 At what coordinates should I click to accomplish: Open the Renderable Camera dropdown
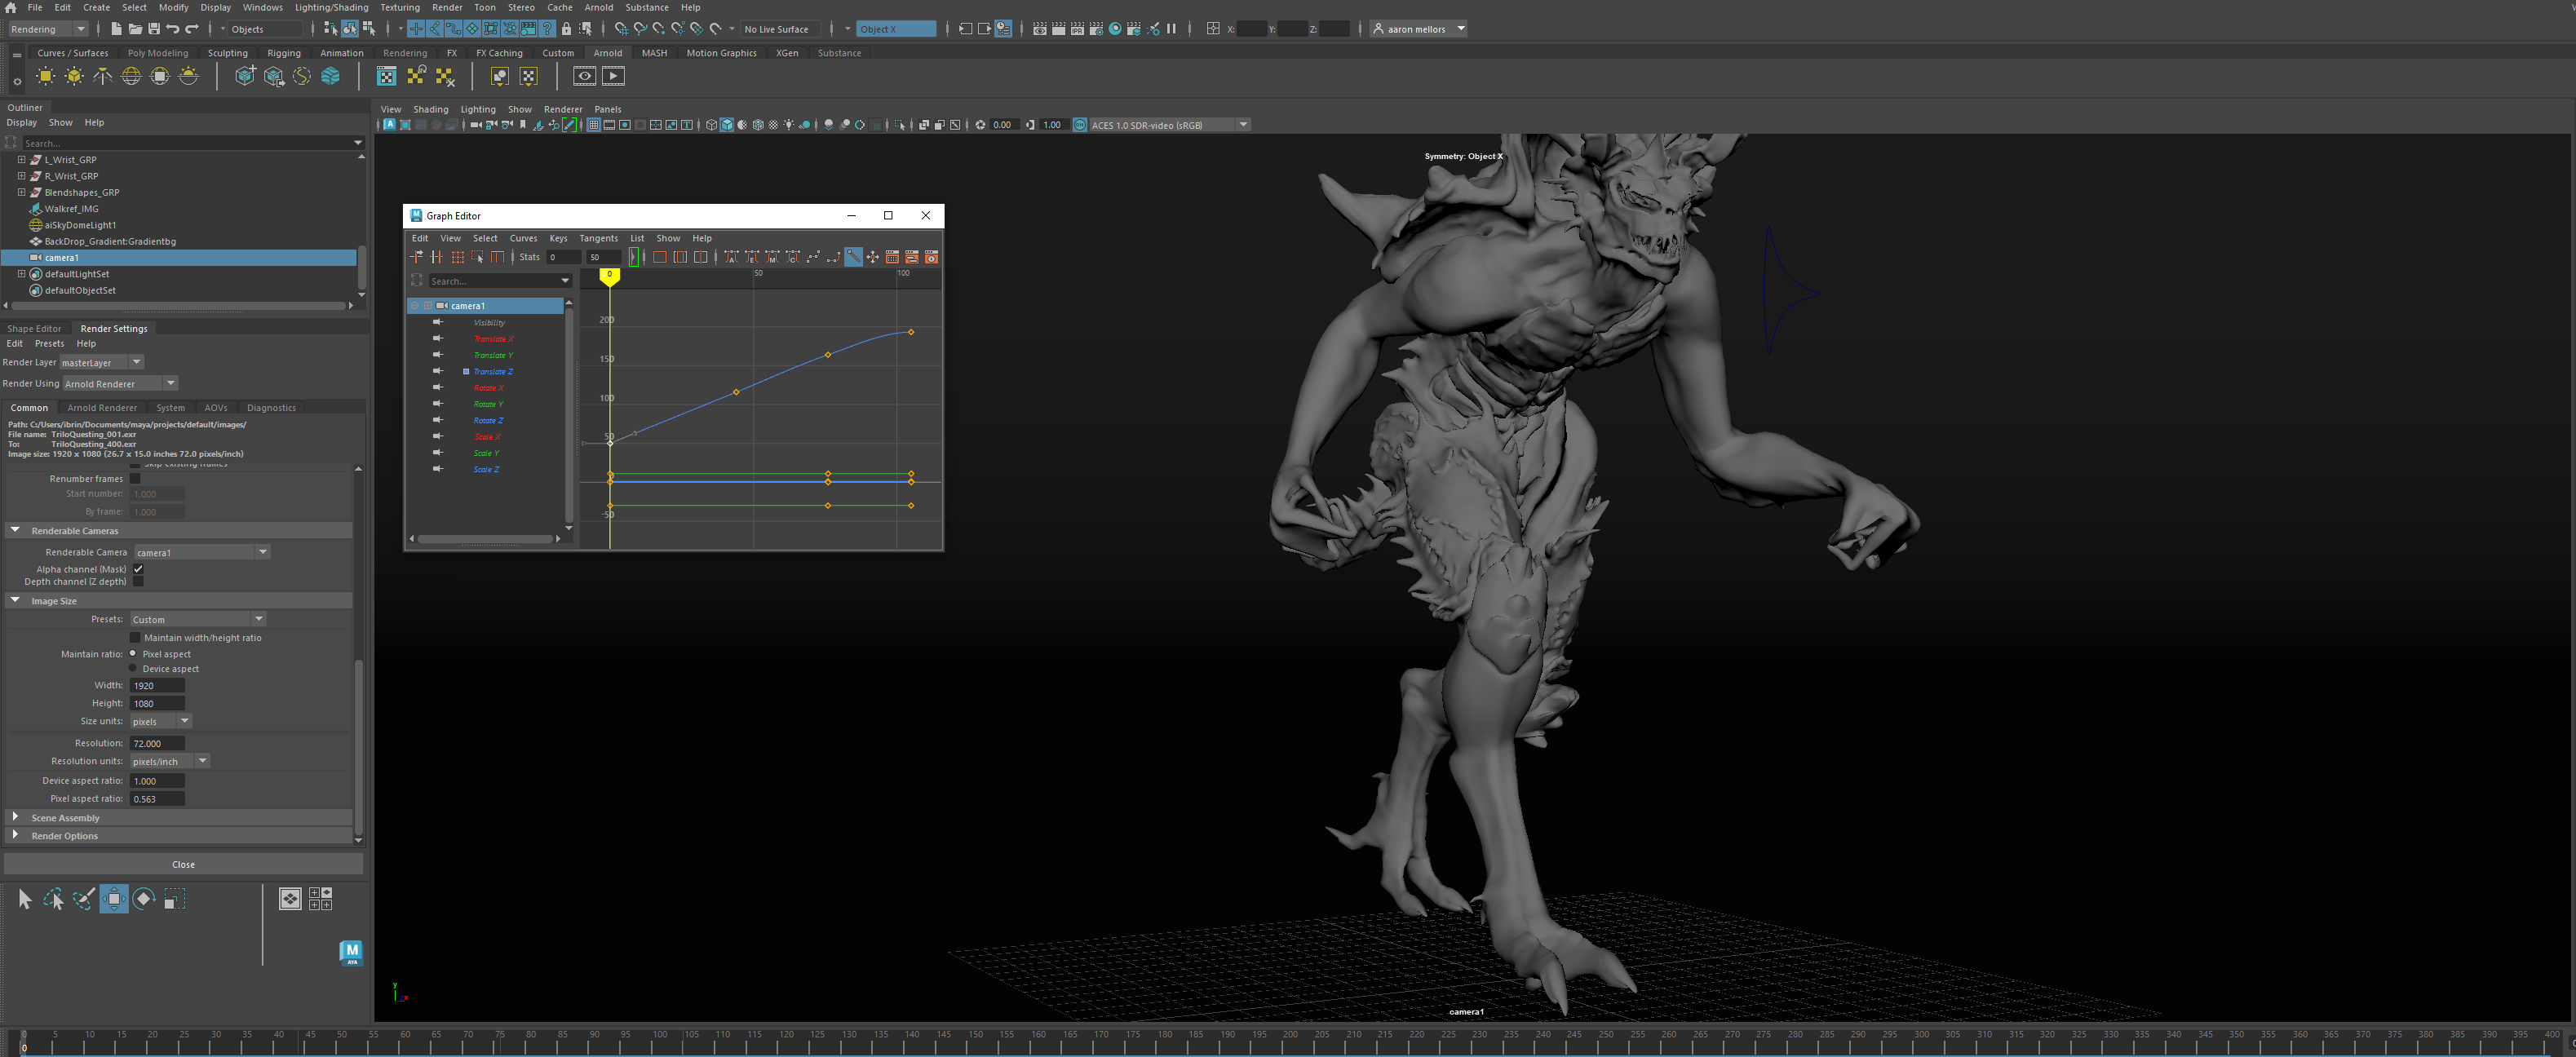tap(263, 552)
